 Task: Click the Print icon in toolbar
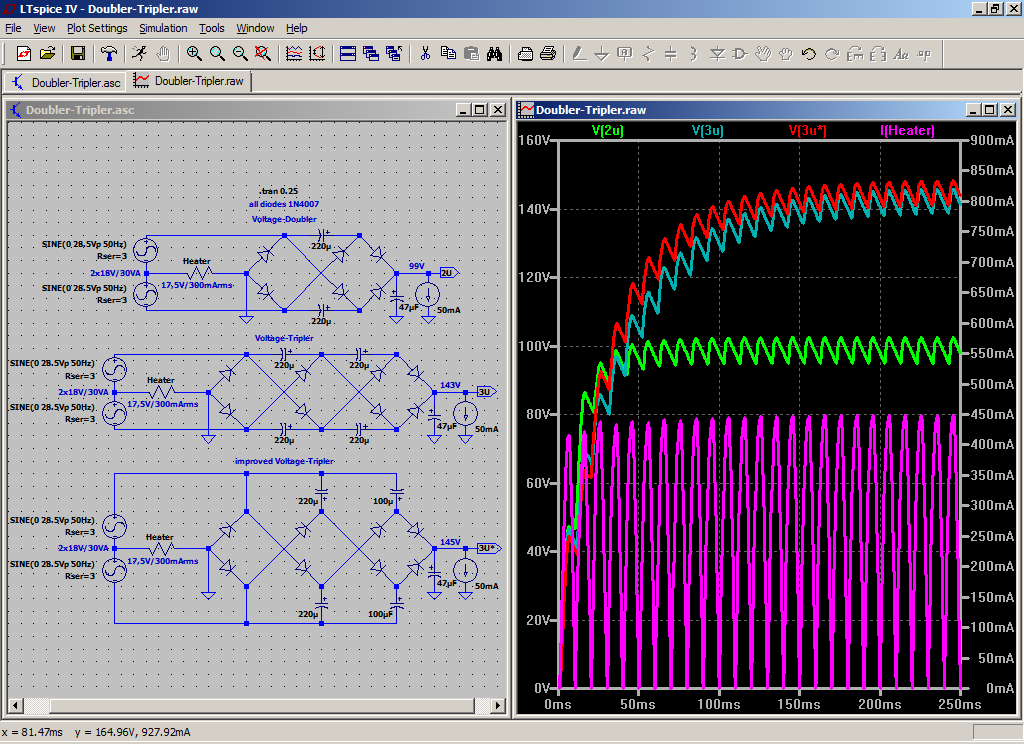click(x=547, y=53)
